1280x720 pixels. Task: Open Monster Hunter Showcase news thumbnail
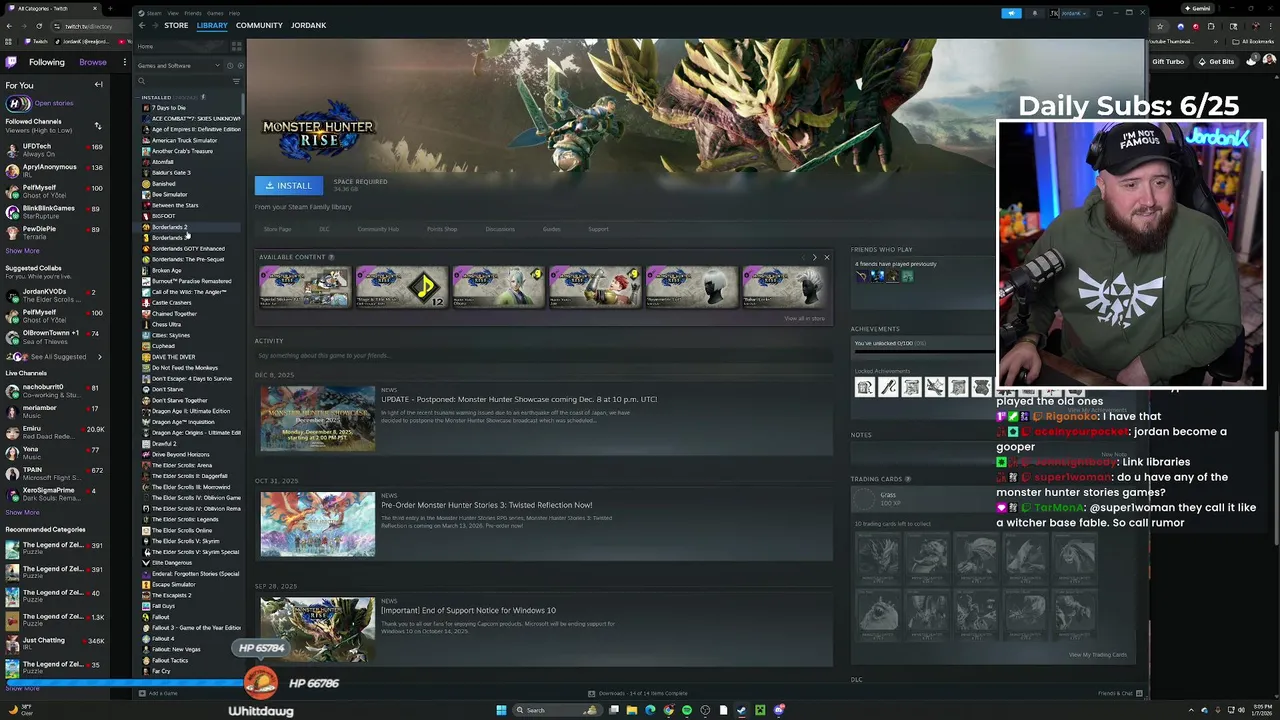coord(318,418)
